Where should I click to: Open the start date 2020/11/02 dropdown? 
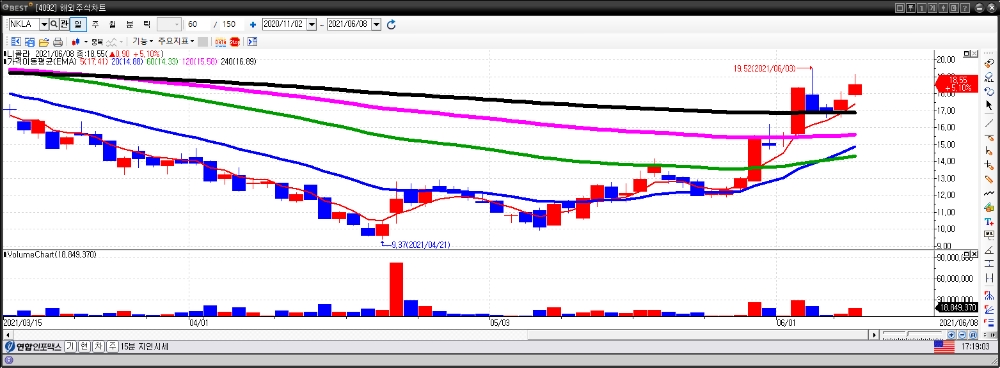point(312,24)
